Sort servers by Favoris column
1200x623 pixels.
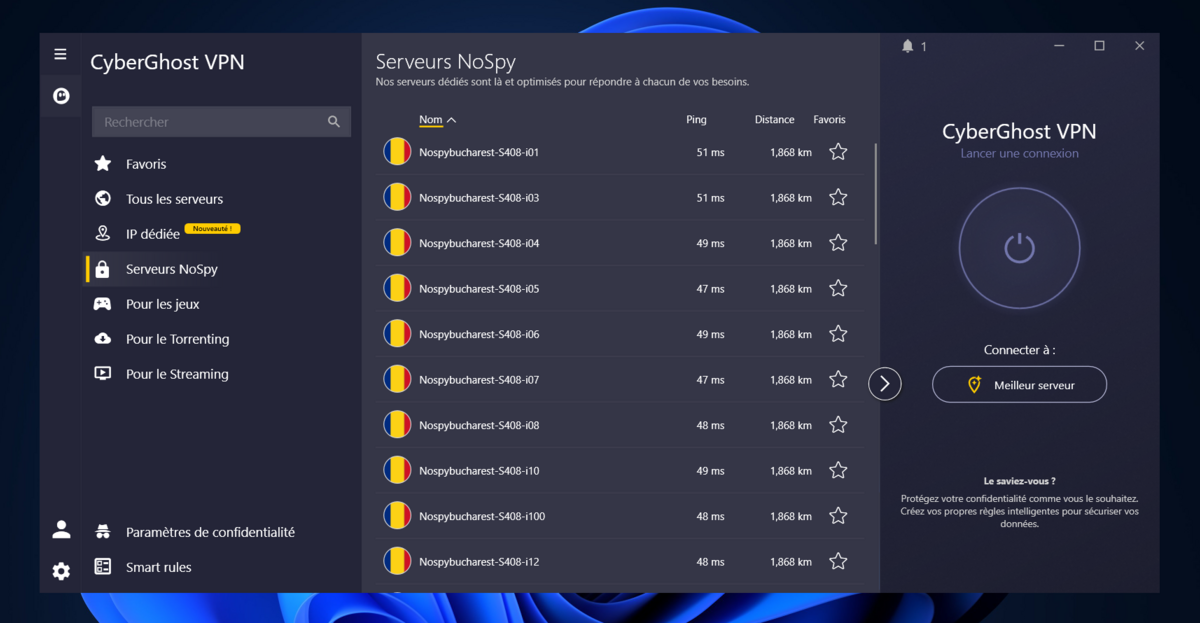tap(829, 120)
